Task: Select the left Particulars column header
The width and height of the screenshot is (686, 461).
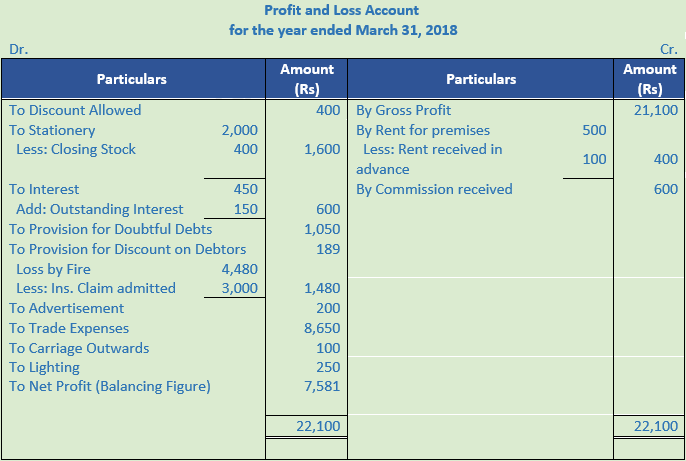Action: coord(131,79)
